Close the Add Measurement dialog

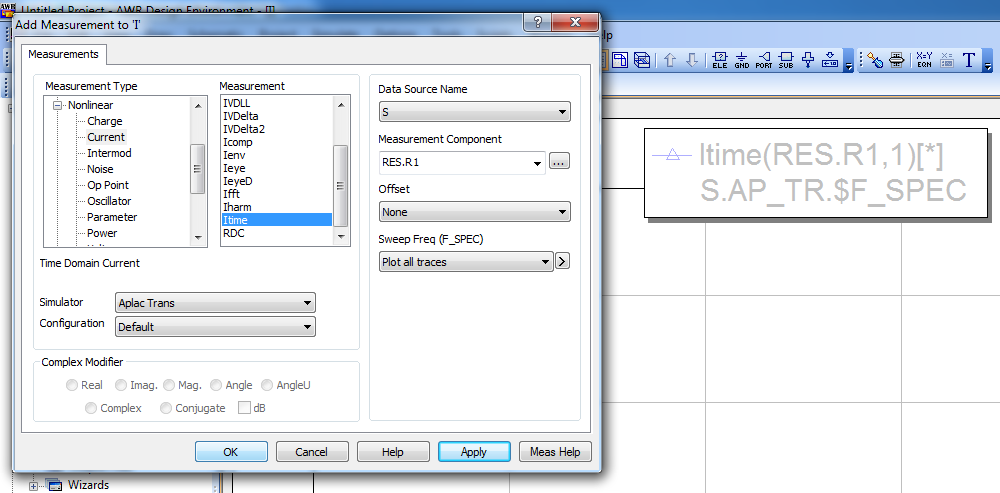click(x=575, y=22)
